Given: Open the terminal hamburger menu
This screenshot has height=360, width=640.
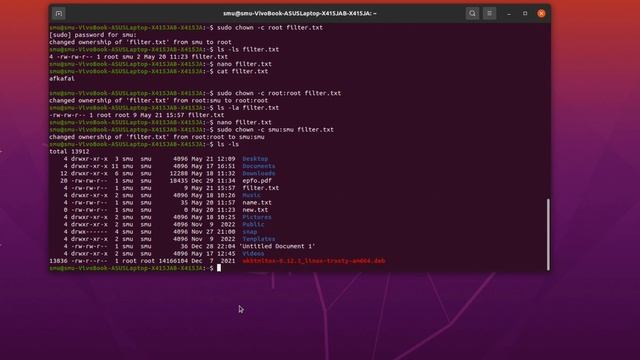Looking at the screenshot, I should 489,13.
